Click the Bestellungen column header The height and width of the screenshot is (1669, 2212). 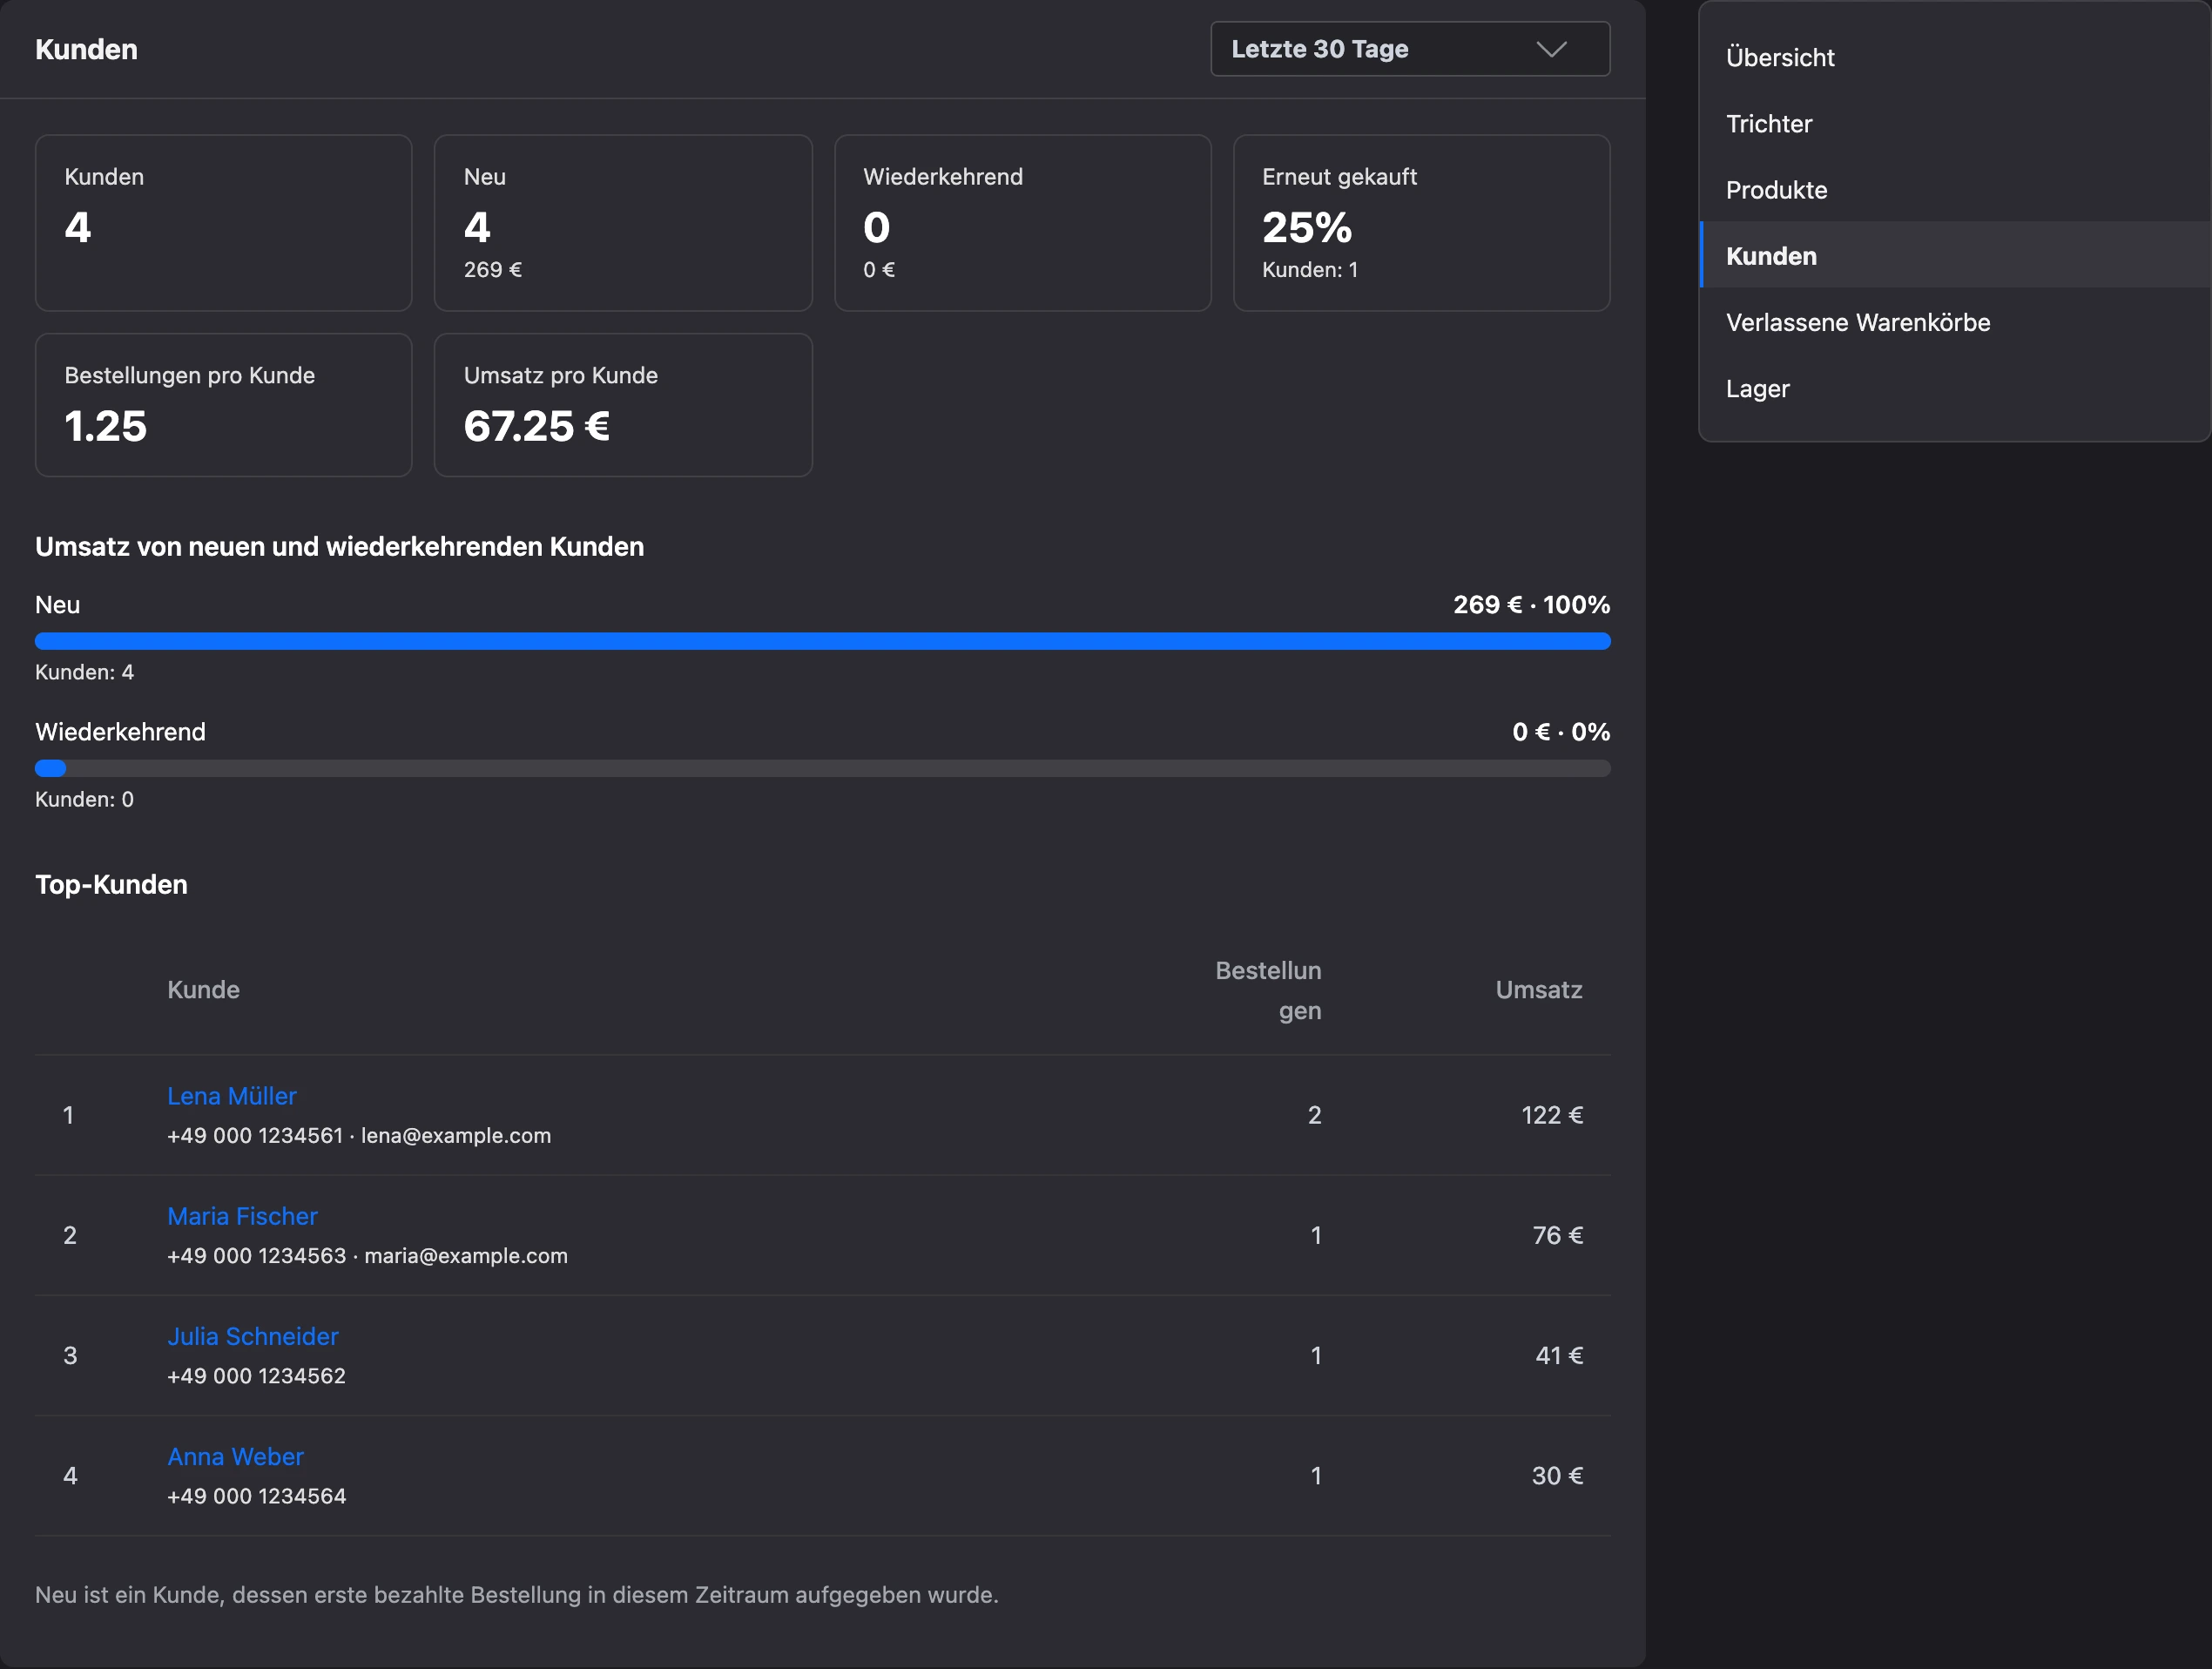(1268, 990)
